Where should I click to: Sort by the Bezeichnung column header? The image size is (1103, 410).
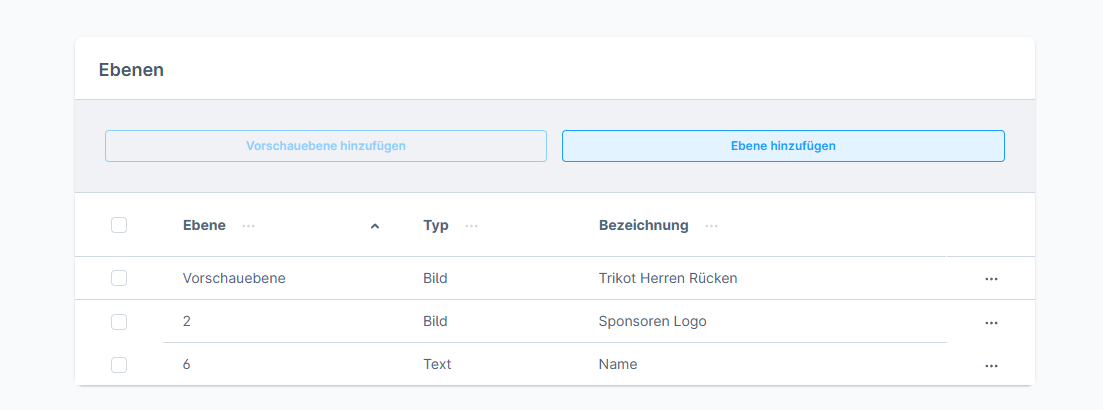click(643, 225)
